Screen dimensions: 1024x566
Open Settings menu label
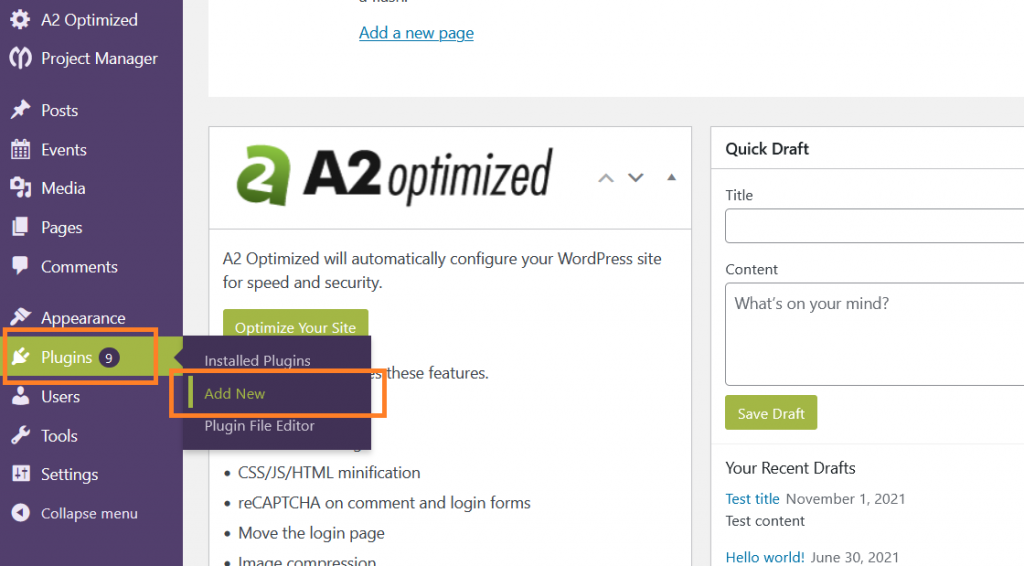click(69, 475)
